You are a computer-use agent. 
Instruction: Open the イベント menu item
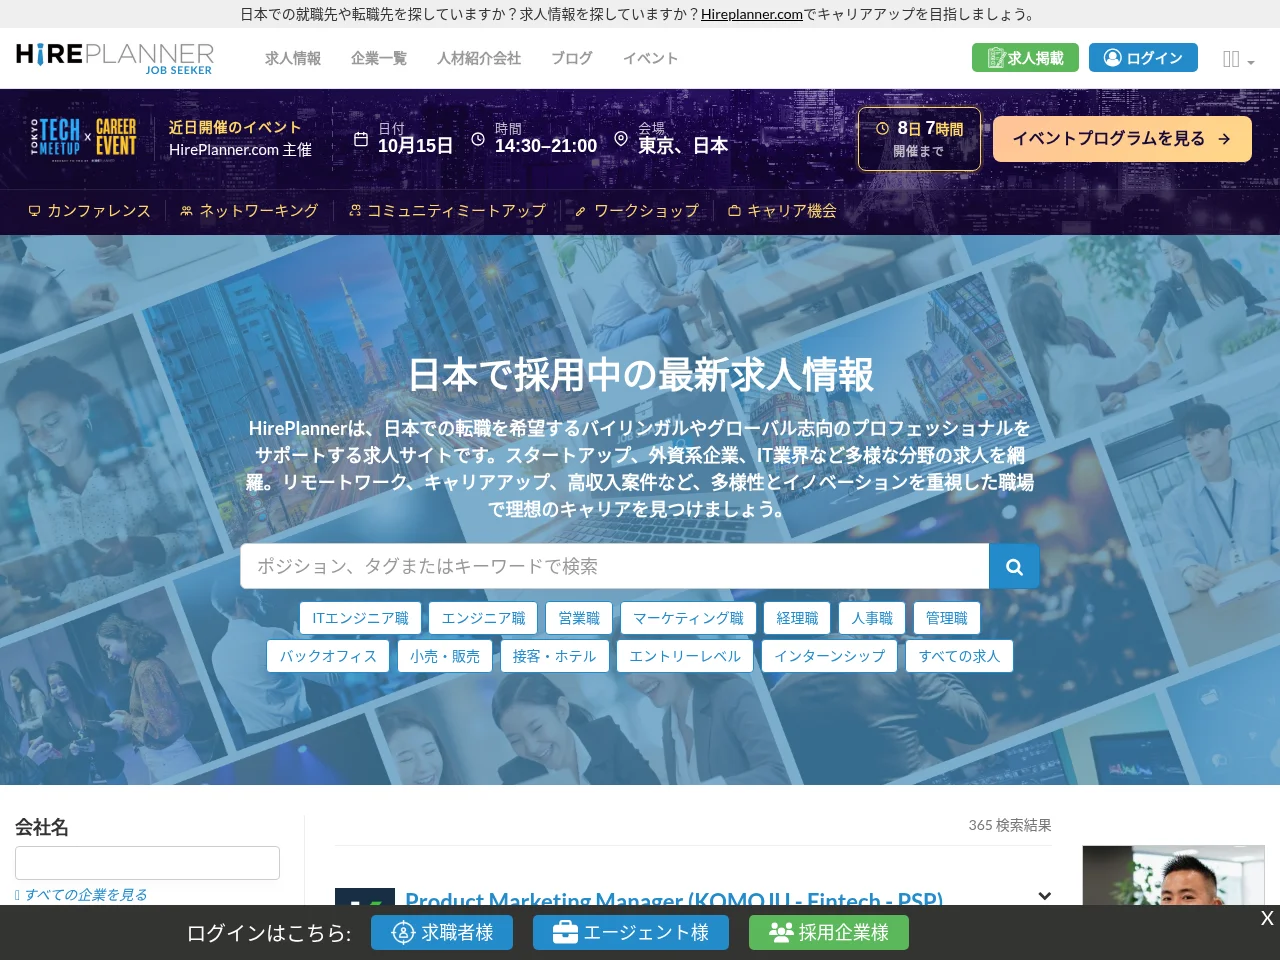tap(651, 58)
